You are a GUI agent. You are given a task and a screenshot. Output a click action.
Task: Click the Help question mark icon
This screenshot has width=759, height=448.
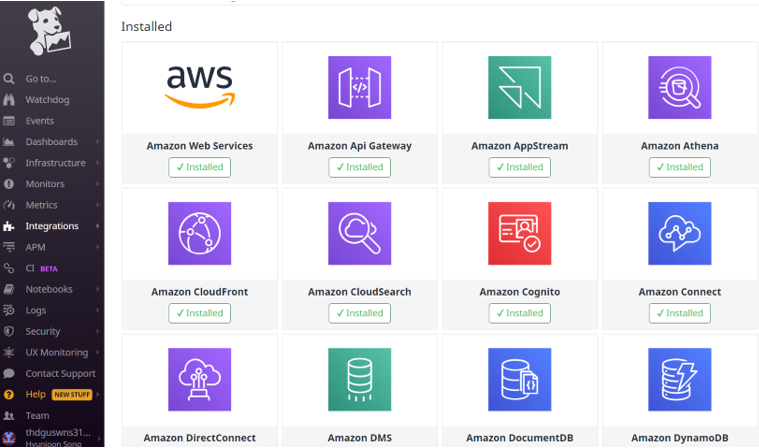[x=9, y=394]
